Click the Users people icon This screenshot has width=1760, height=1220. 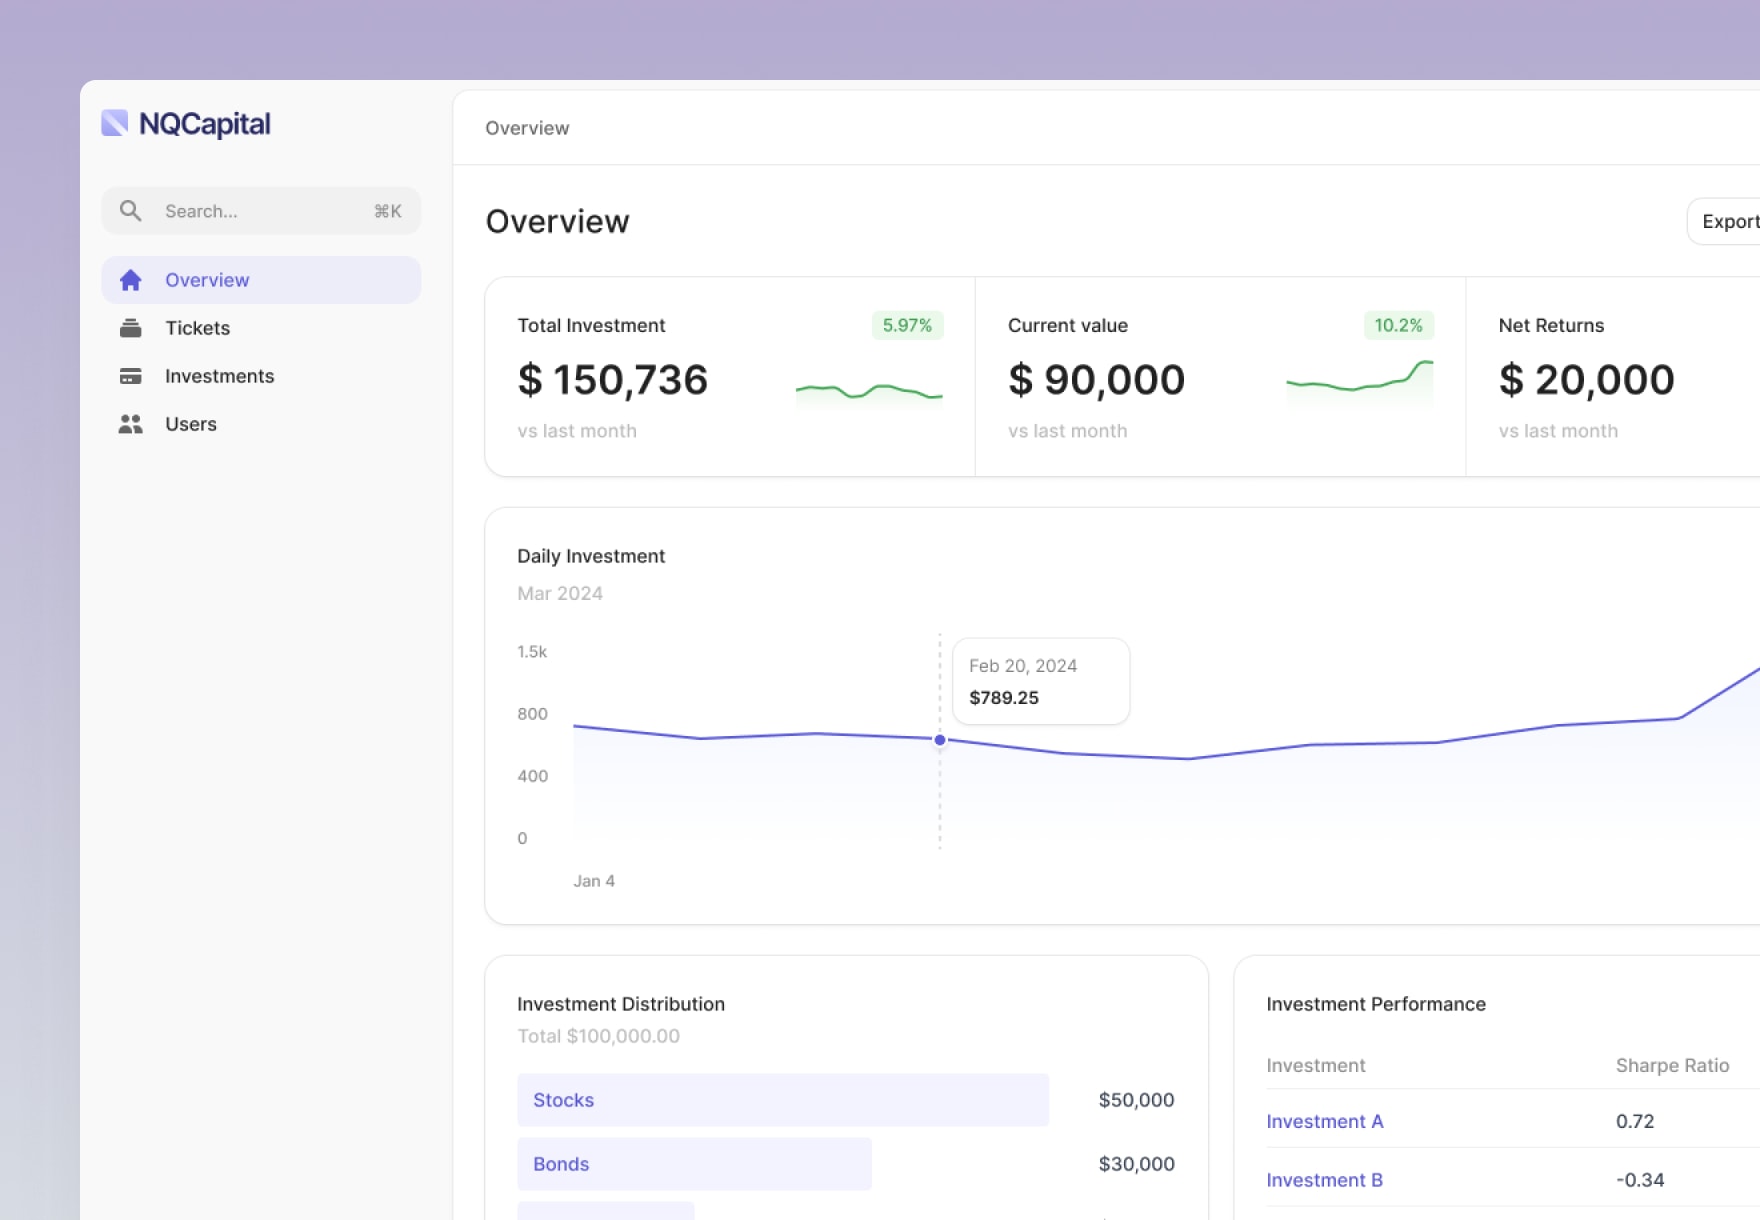pos(130,424)
